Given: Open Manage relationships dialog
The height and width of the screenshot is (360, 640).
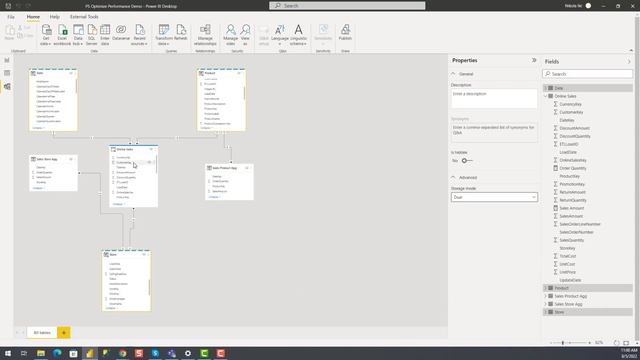Looking at the screenshot, I should [205, 35].
